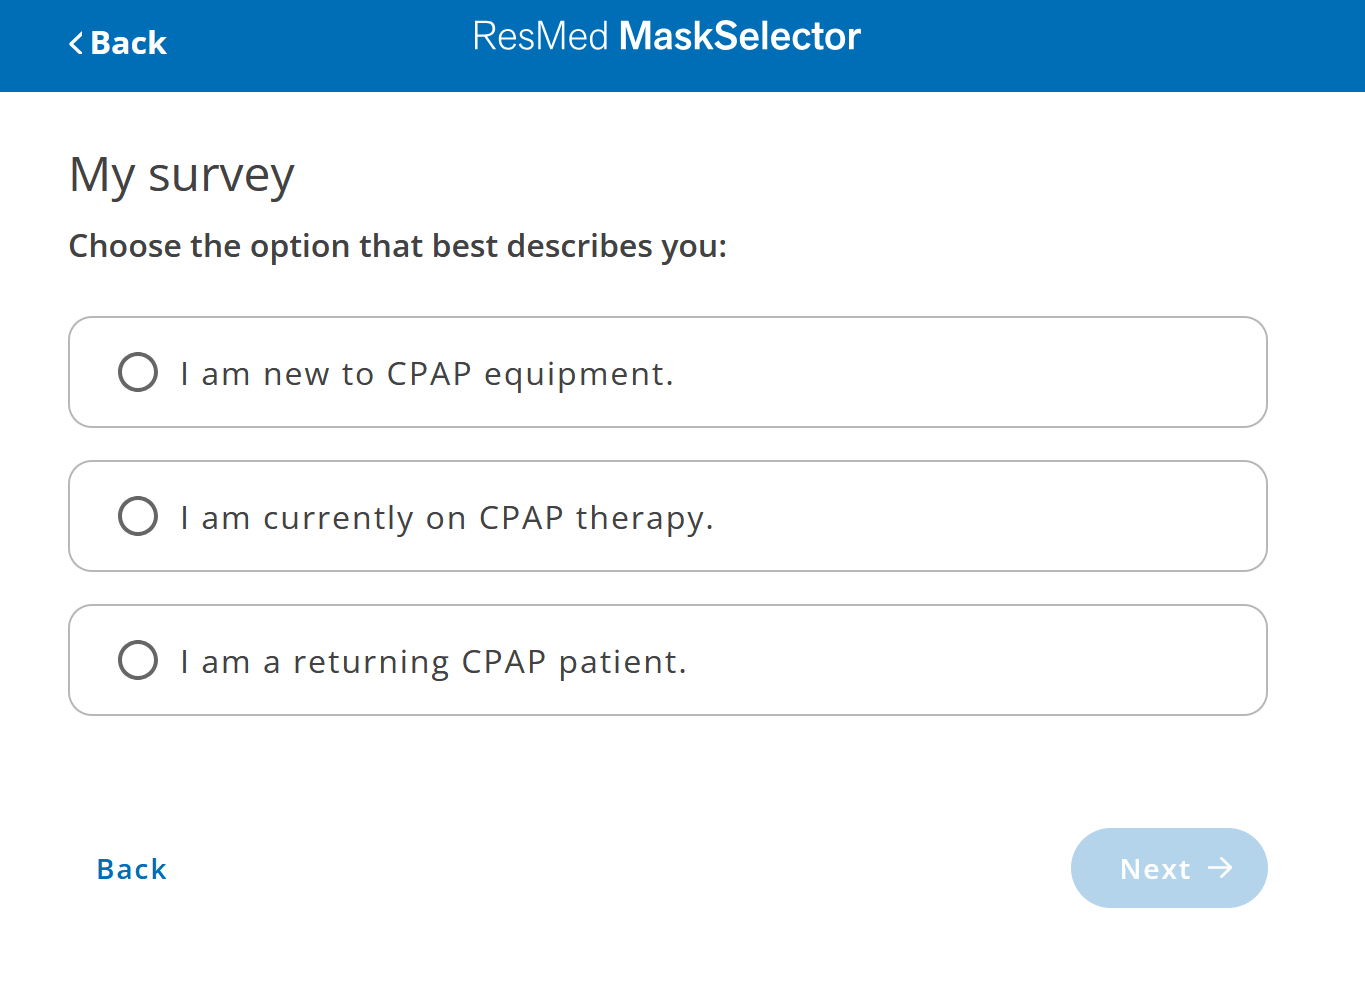The image size is (1365, 985).
Task: Select the radio button for new CPAP users
Action: (x=138, y=371)
